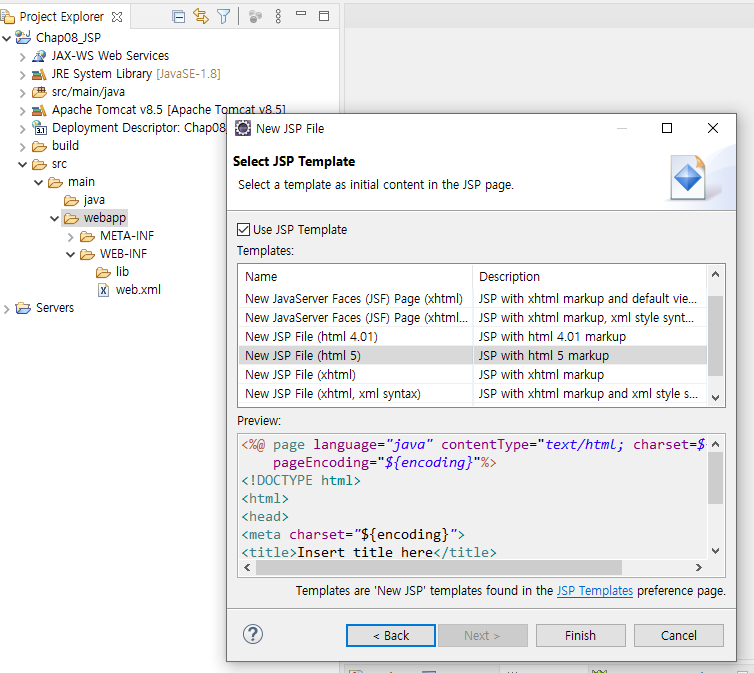Screen dimensions: 754x673
Task: Expand Apache Tomcat v8.5 node
Action: [23, 111]
